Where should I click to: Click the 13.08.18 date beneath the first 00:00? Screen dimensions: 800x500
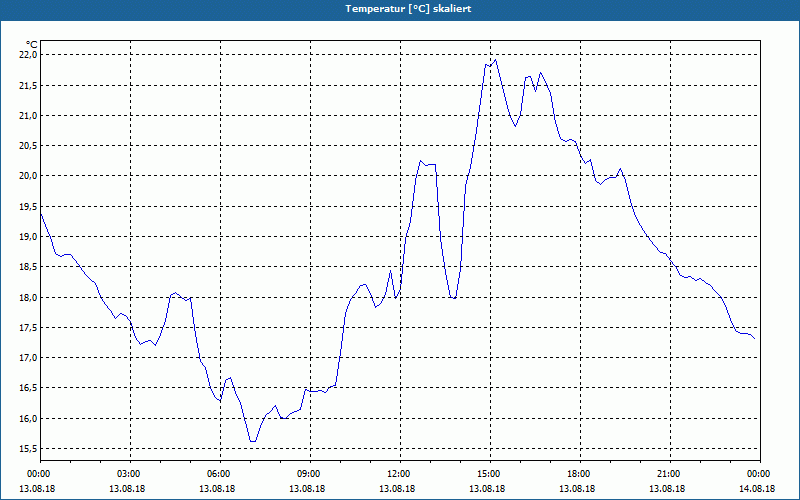pos(37,489)
